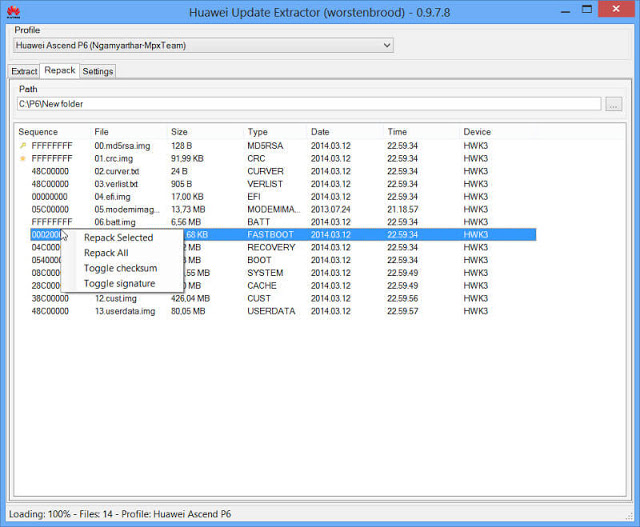Click the 22.59.57 time cell
640x527 pixels.
(402, 311)
